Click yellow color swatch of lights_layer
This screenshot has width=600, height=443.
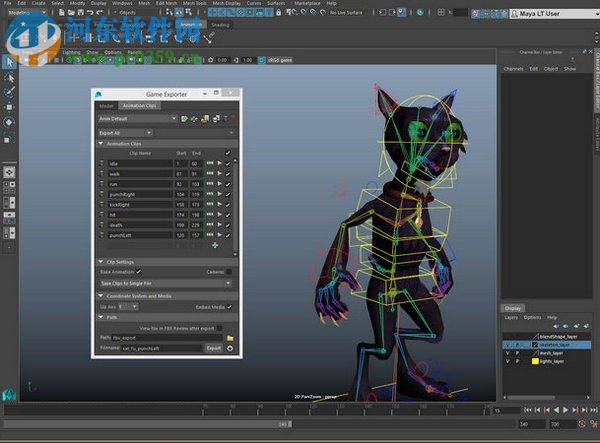pyautogui.click(x=535, y=361)
